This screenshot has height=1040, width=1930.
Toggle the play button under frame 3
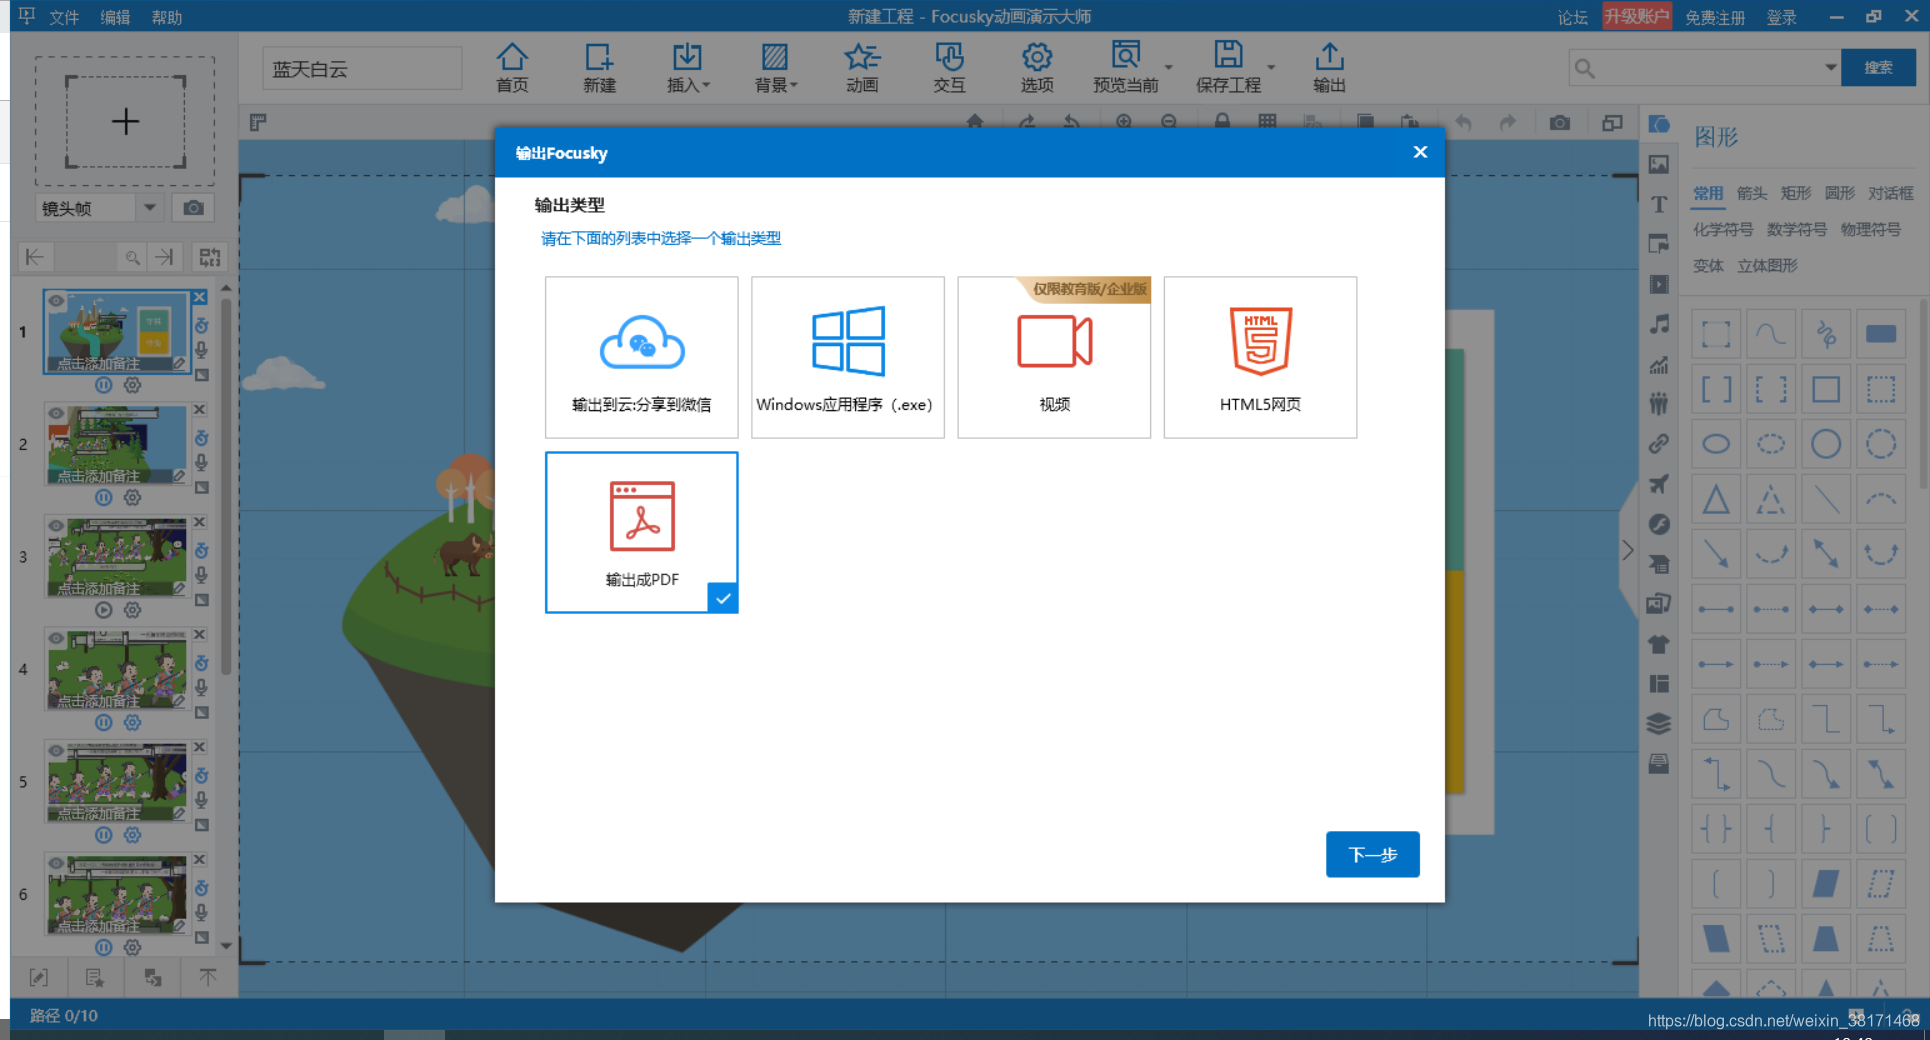click(x=103, y=610)
